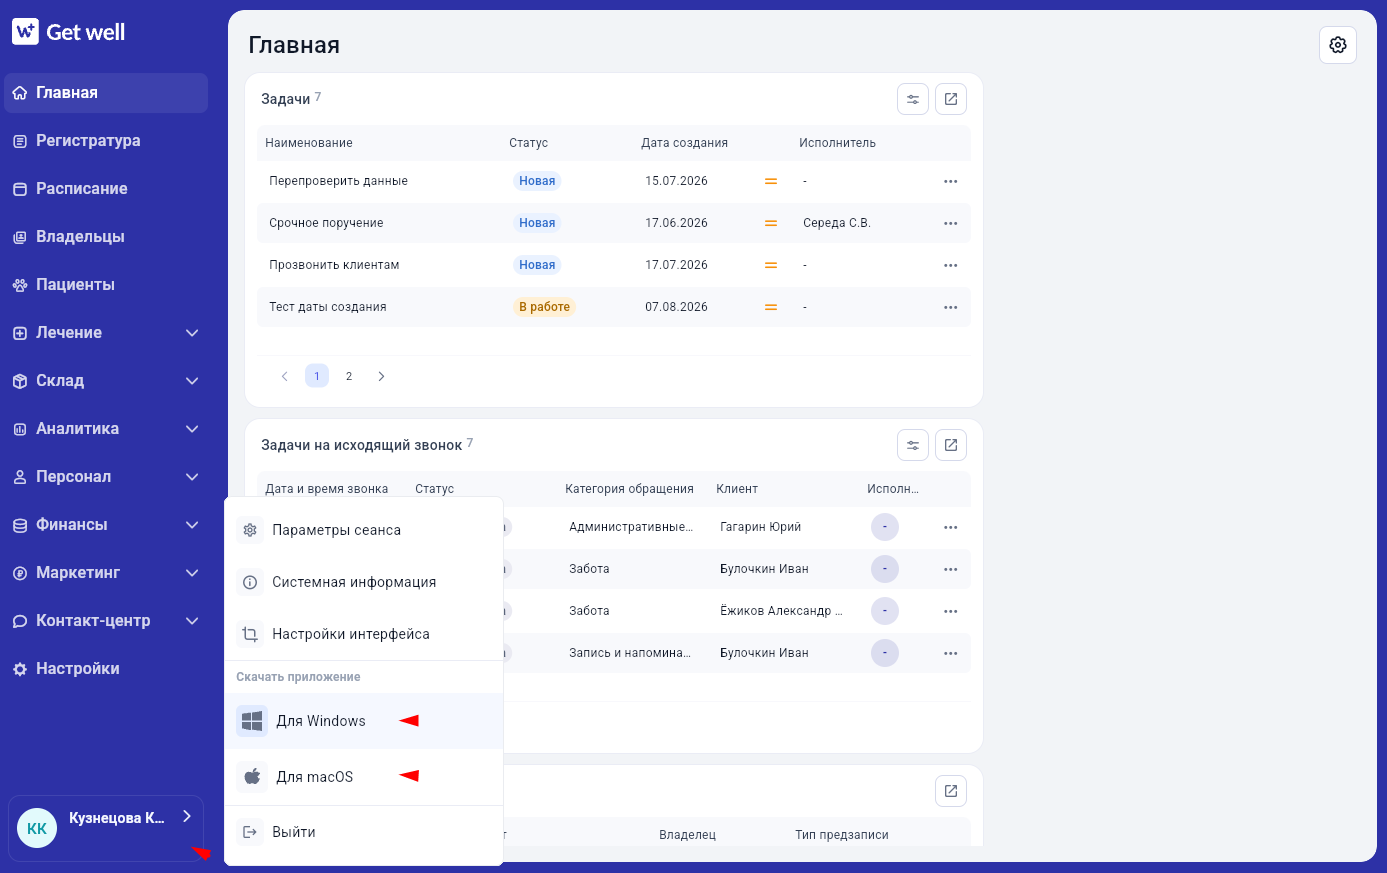Open Параметры сеанса menu item
Viewport: 1387px width, 873px height.
[x=363, y=530]
